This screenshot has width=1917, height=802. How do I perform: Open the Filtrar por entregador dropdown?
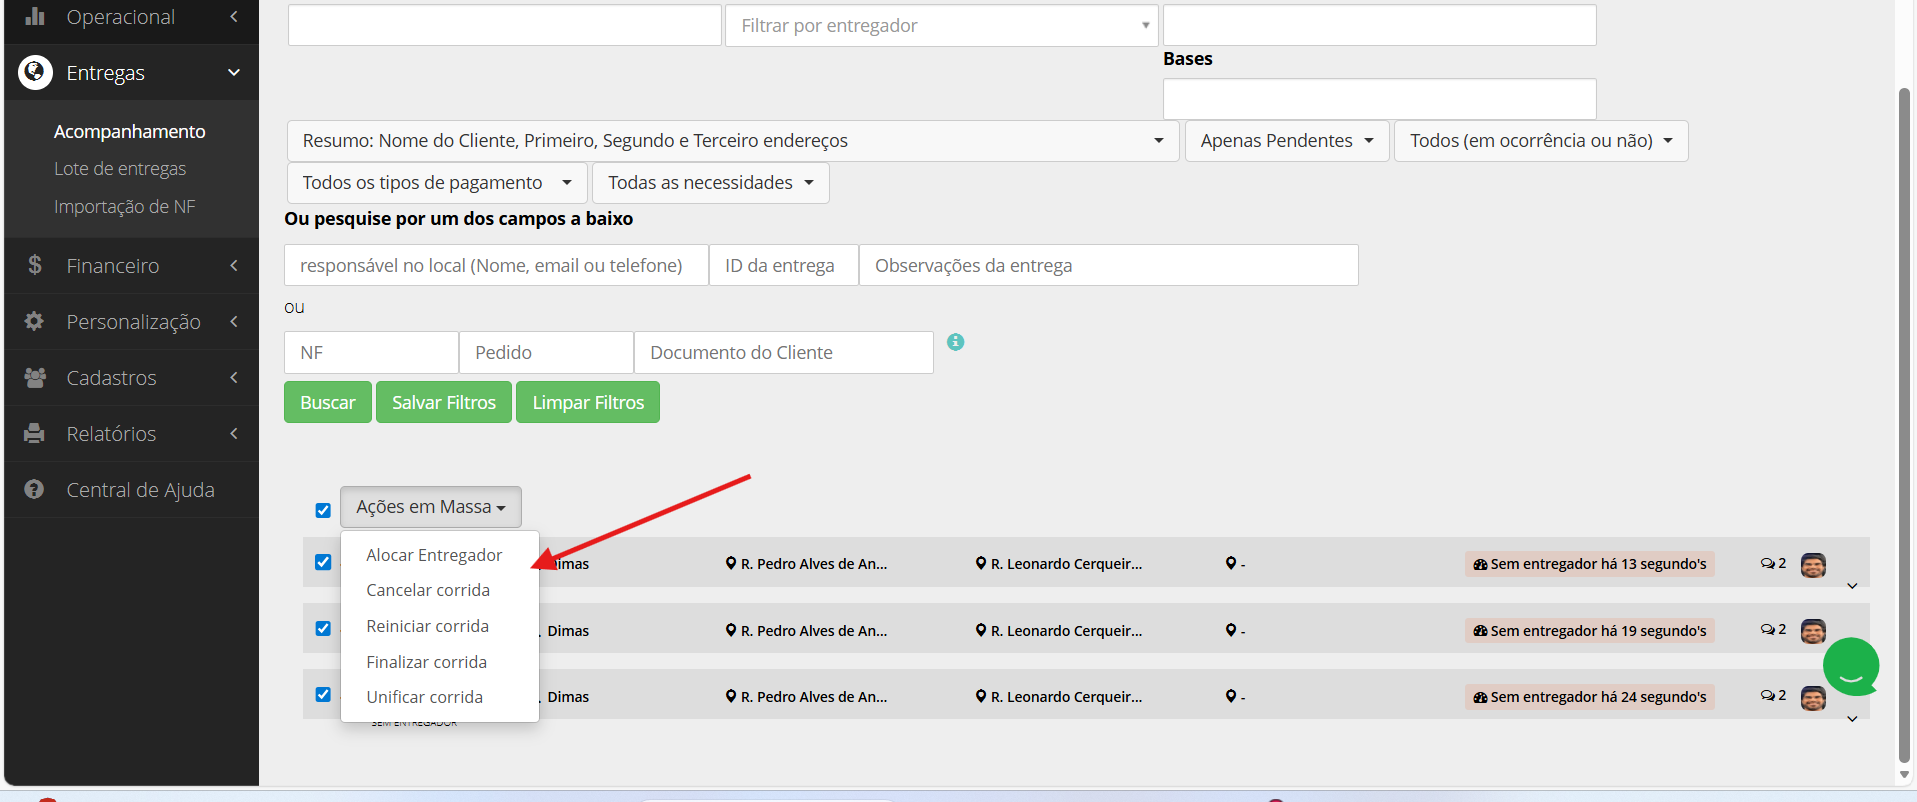tap(941, 25)
